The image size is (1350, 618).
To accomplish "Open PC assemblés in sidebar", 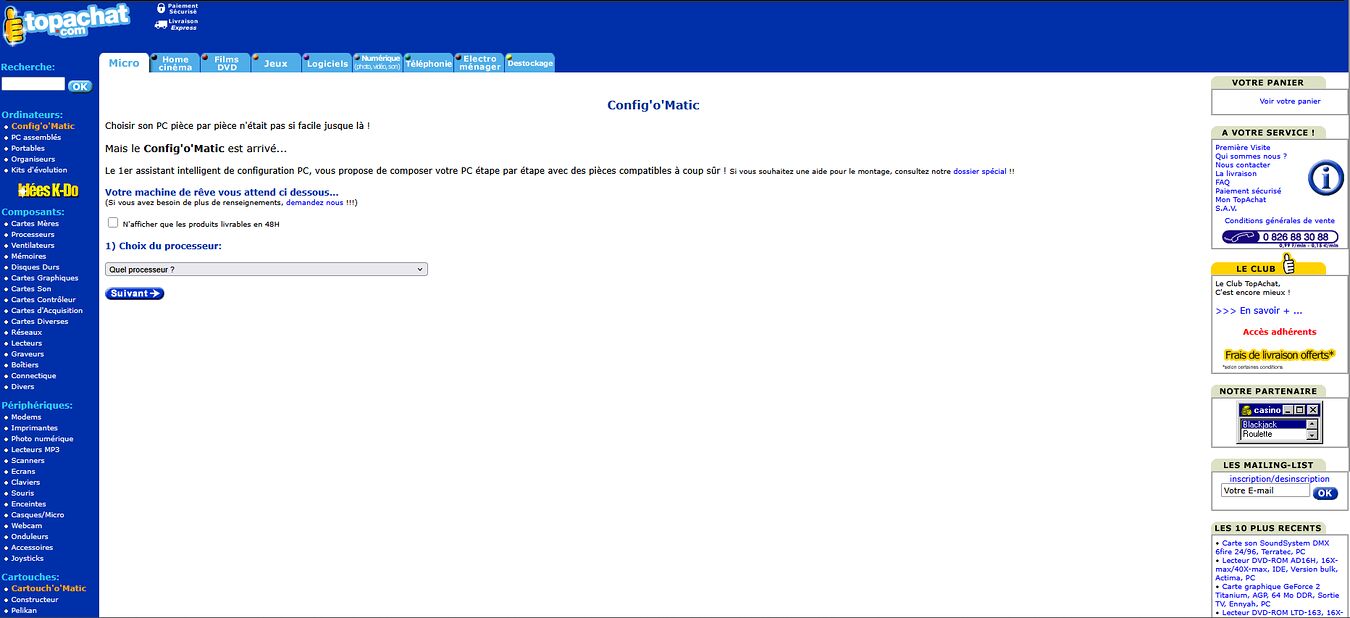I will (x=36, y=138).
